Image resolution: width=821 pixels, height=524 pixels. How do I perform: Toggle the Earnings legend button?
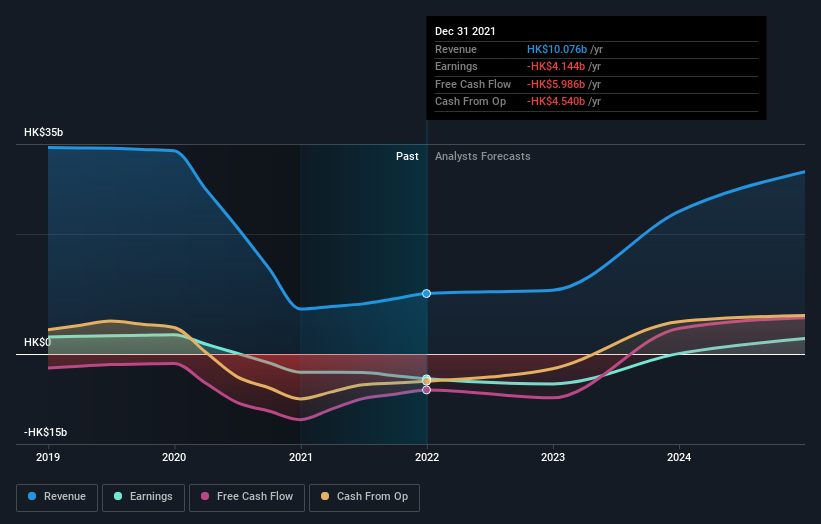point(143,497)
